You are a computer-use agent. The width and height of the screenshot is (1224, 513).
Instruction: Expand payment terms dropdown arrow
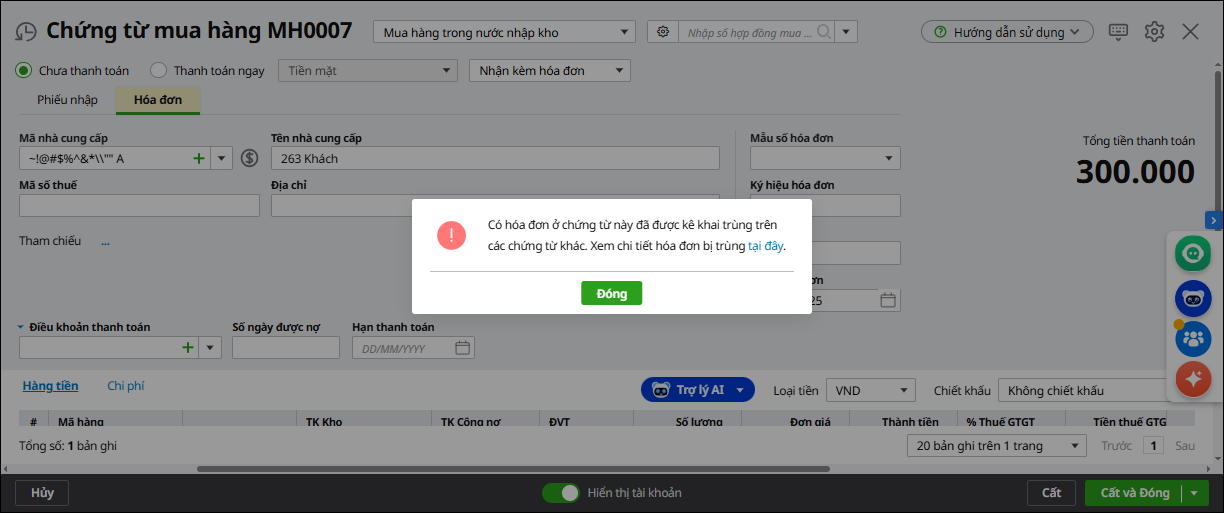point(210,347)
